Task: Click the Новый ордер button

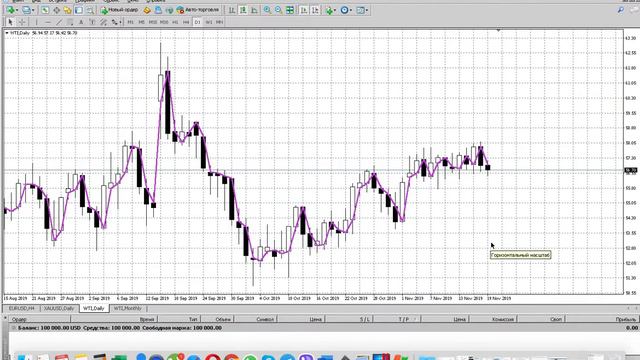Action: coord(120,10)
